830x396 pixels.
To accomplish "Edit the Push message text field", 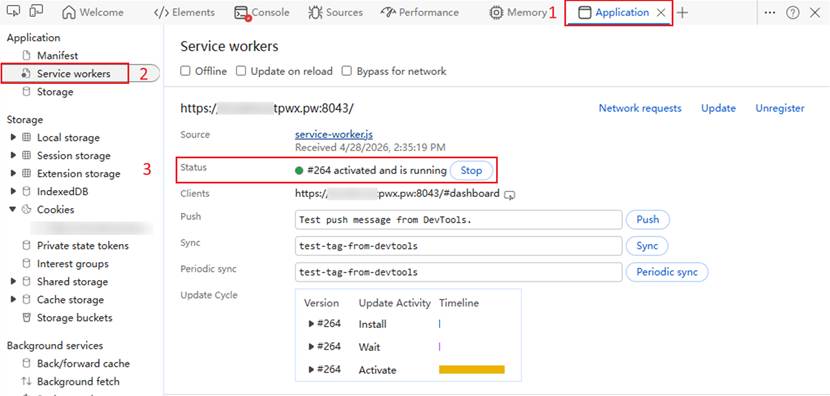I will (458, 220).
